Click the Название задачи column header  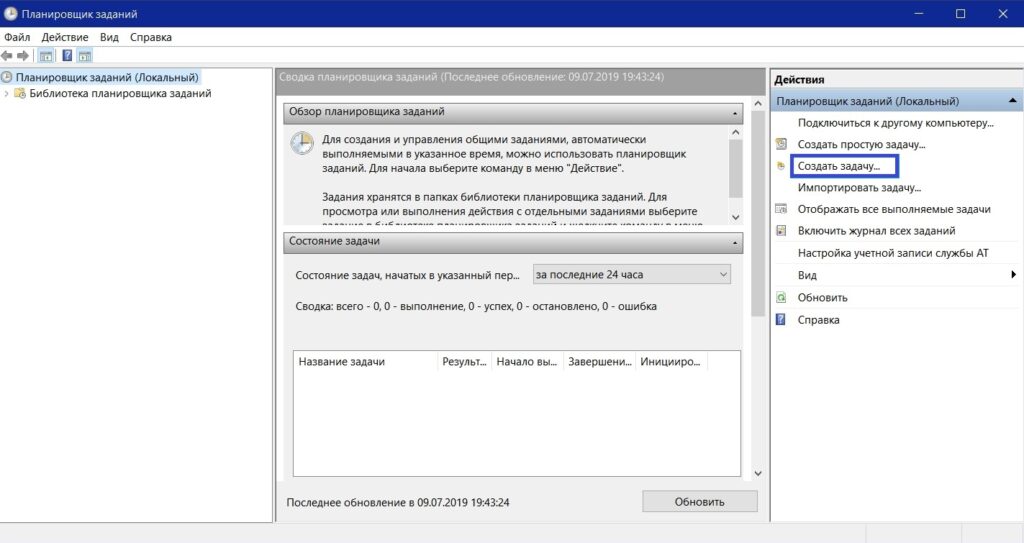365,361
